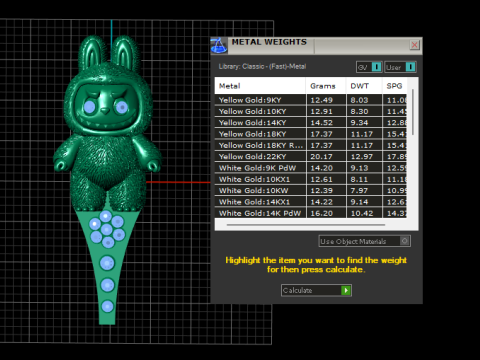Click the 16.20 grams value
The height and width of the screenshot is (360, 480).
click(321, 213)
